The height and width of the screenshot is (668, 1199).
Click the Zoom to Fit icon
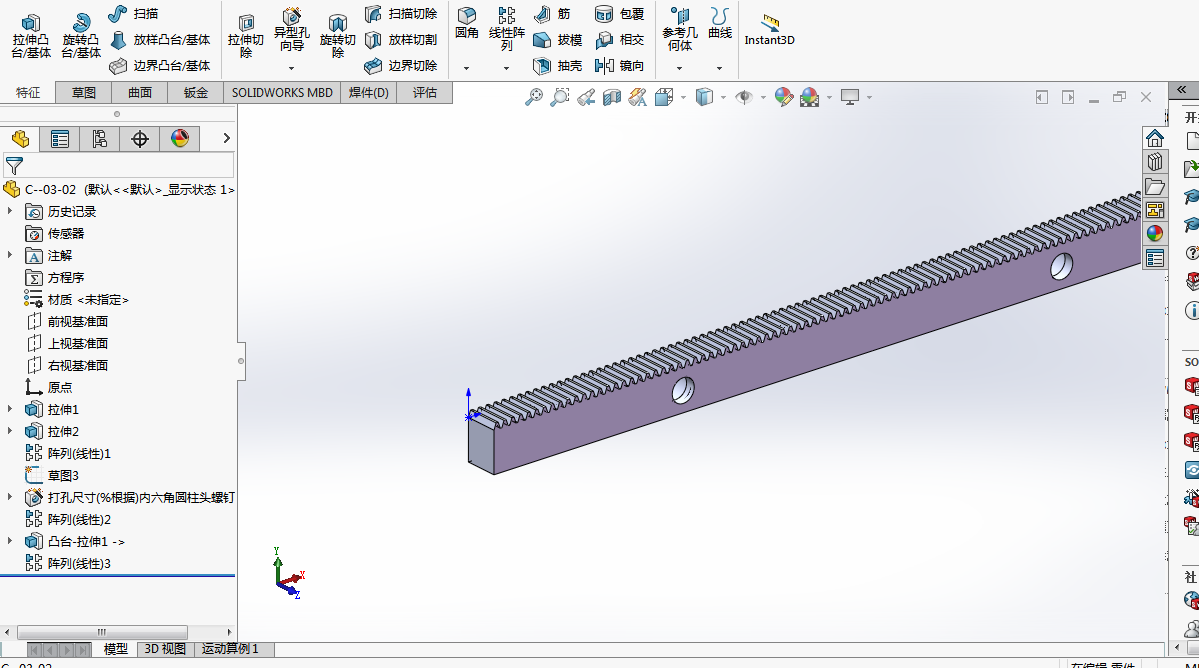534,97
